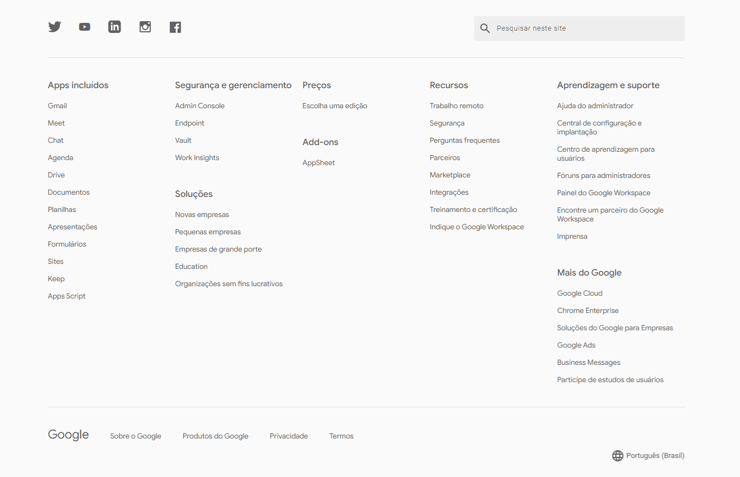This screenshot has width=740, height=477.
Task: Select Organizações sem fins lucrativos link
Action: [x=229, y=284]
